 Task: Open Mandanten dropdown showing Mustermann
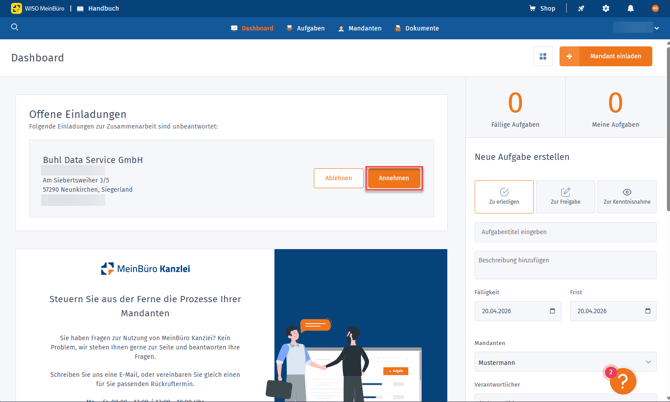click(565, 362)
